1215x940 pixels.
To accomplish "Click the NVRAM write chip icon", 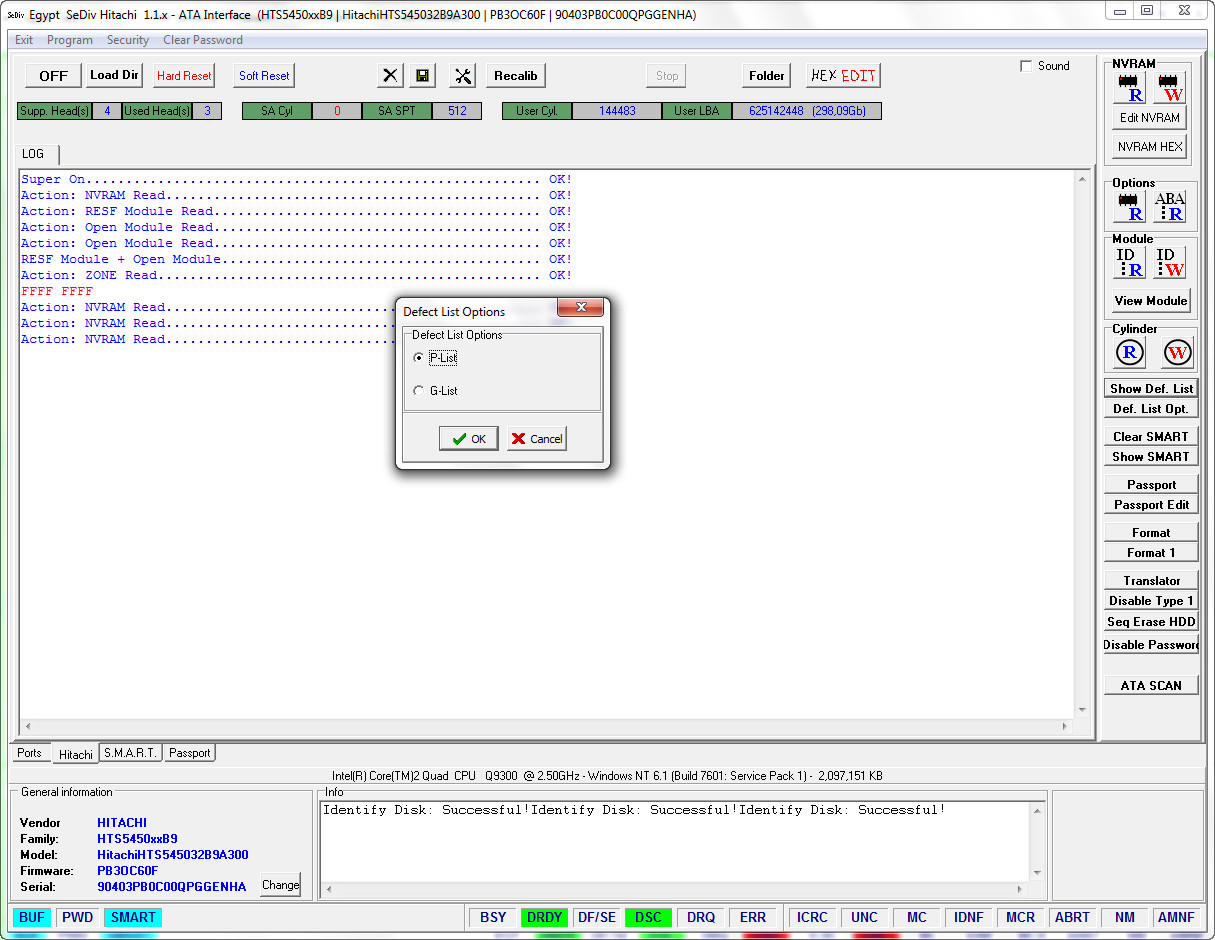I will click(x=1169, y=88).
